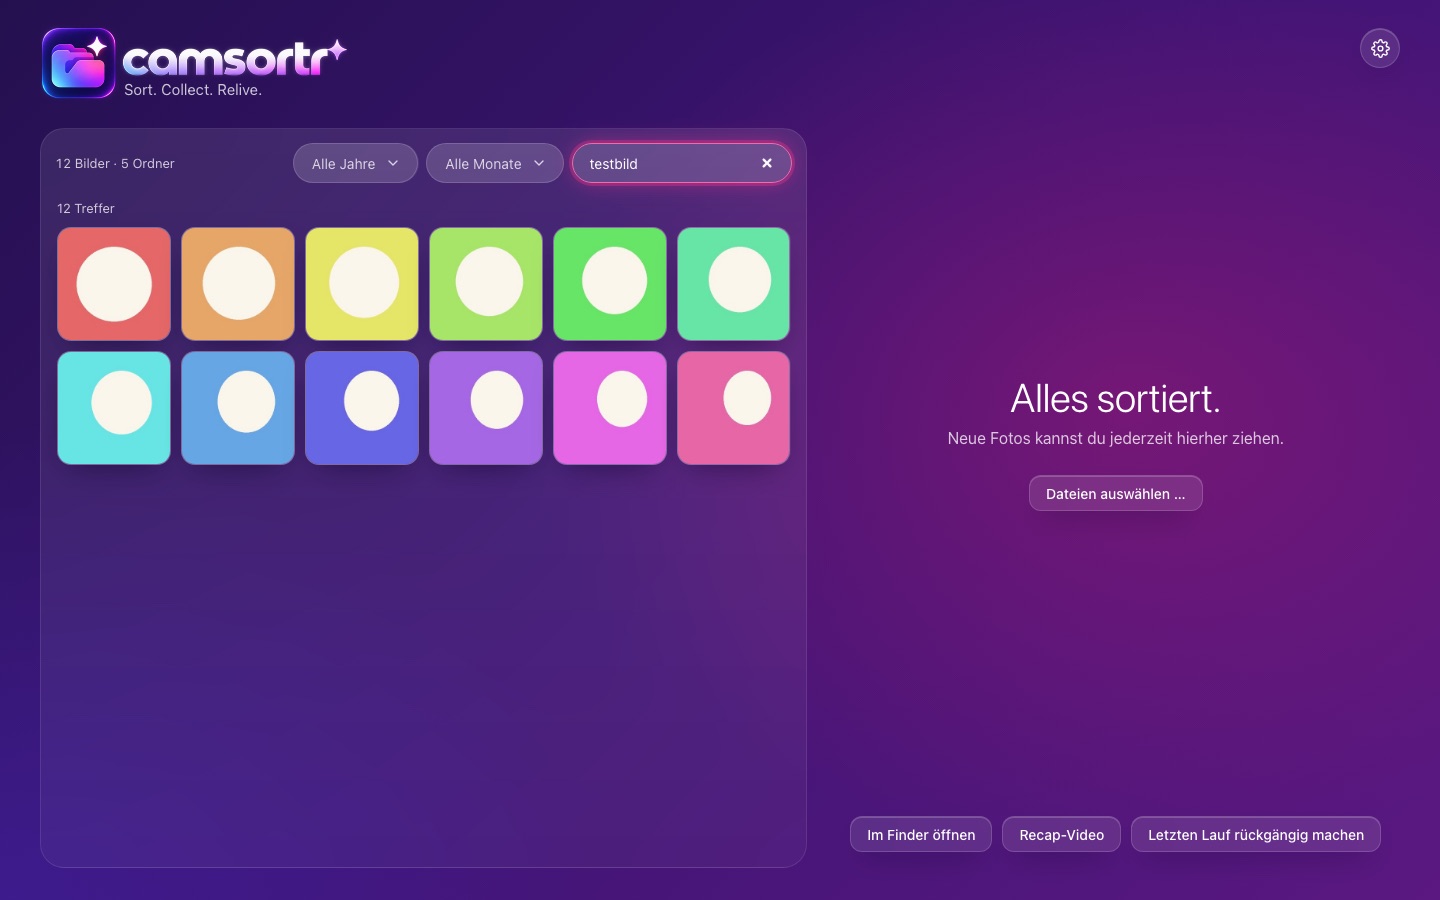
Task: Select the purple thumbnail image
Action: [486, 408]
